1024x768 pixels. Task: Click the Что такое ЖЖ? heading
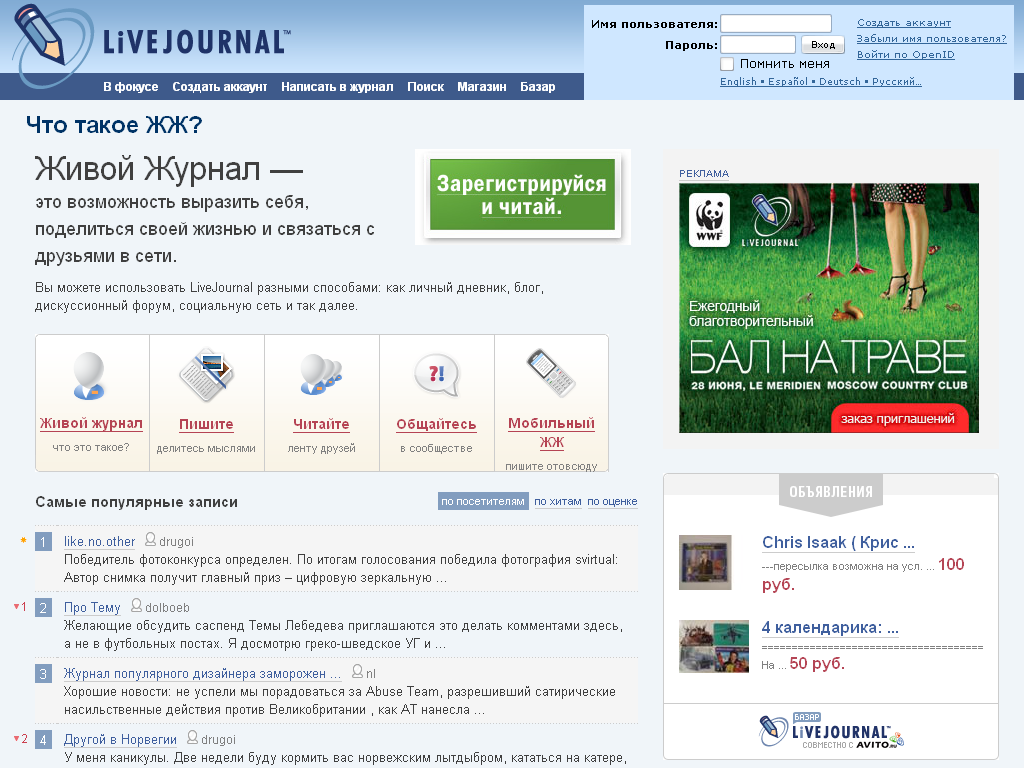pyautogui.click(x=114, y=125)
